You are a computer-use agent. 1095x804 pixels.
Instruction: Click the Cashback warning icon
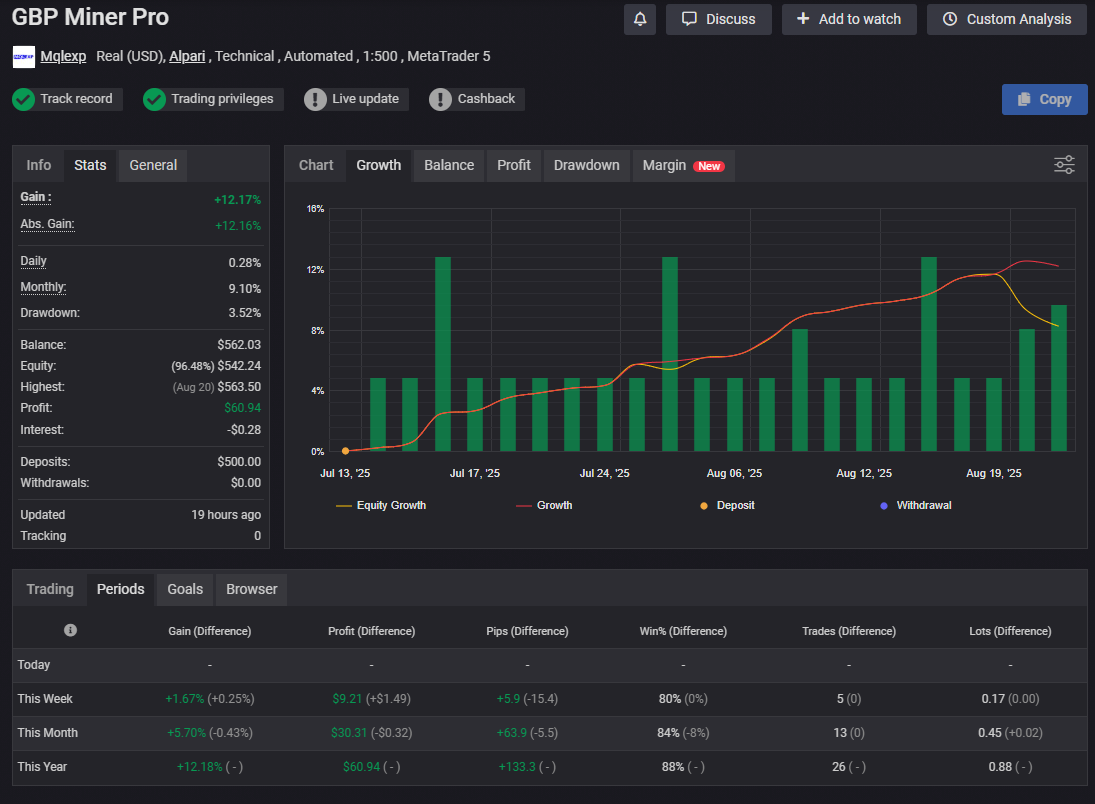[x=441, y=99]
